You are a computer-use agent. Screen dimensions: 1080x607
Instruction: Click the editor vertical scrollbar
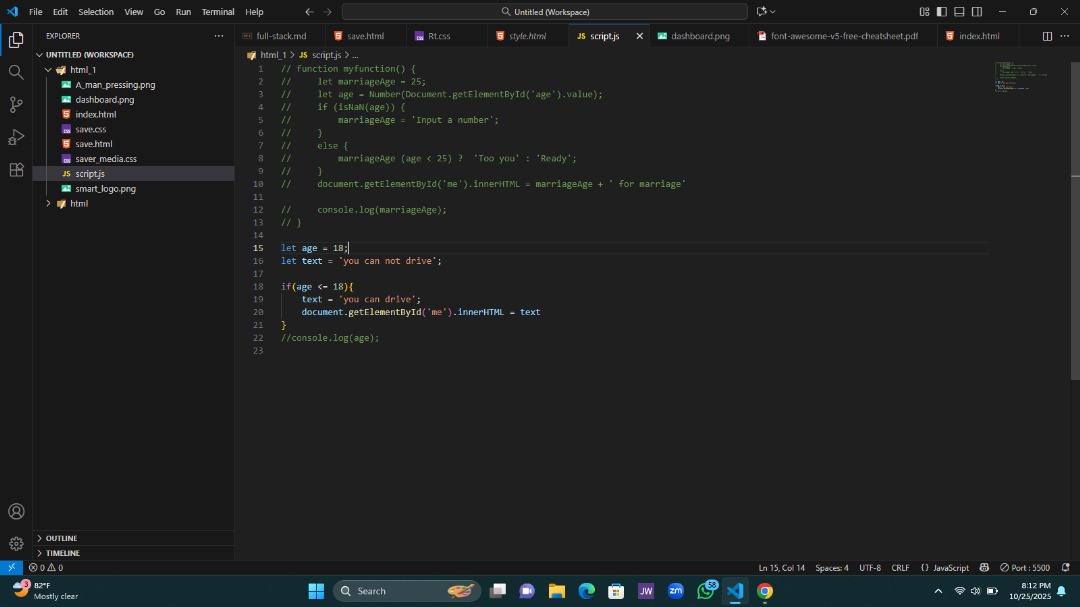(1075, 220)
